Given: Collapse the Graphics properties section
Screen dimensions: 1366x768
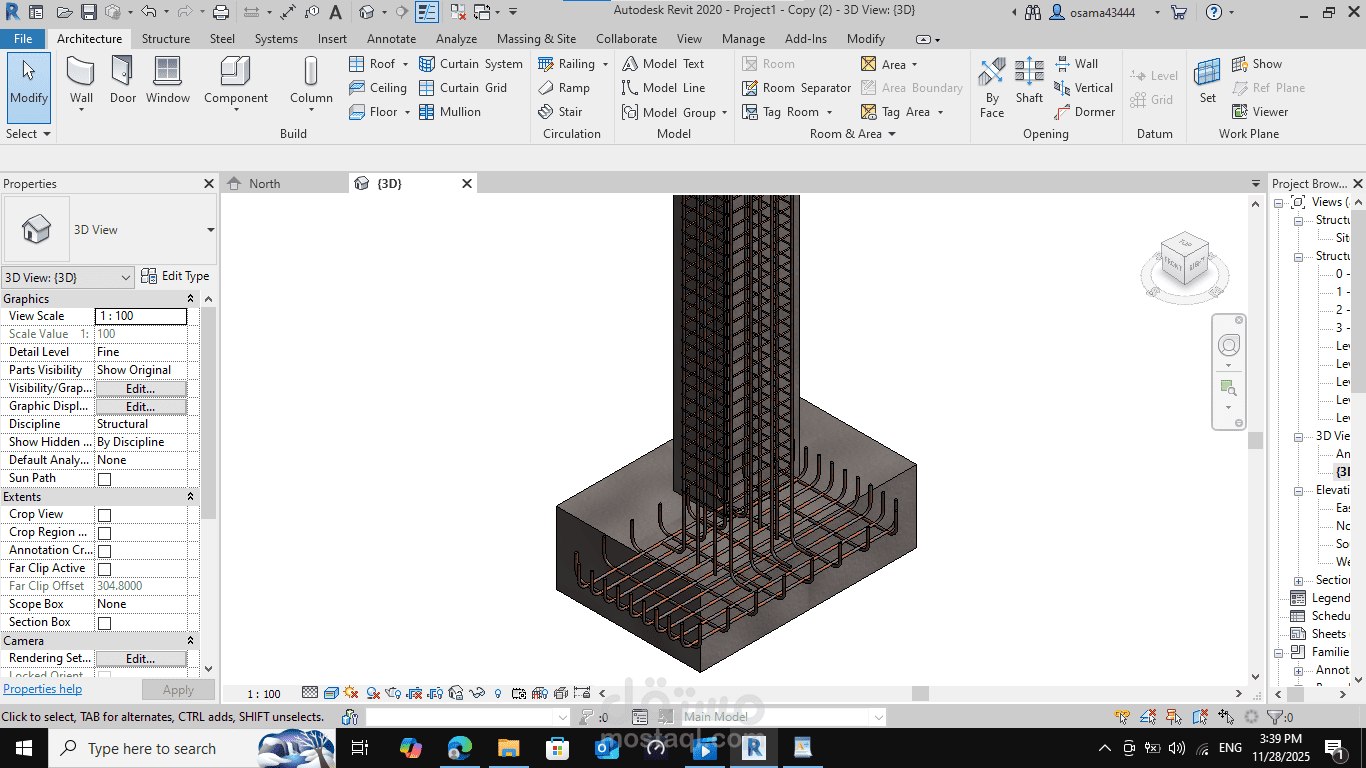Looking at the screenshot, I should 191,299.
